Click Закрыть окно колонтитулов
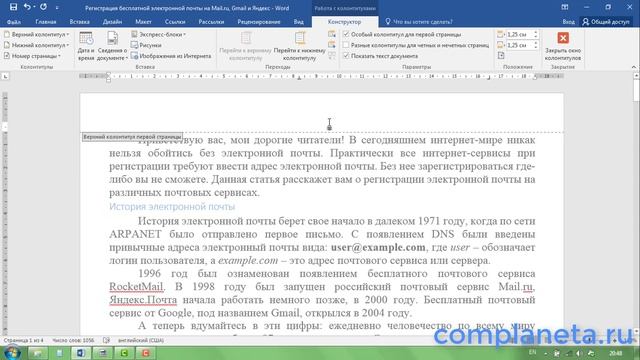640x360 pixels. tap(563, 46)
